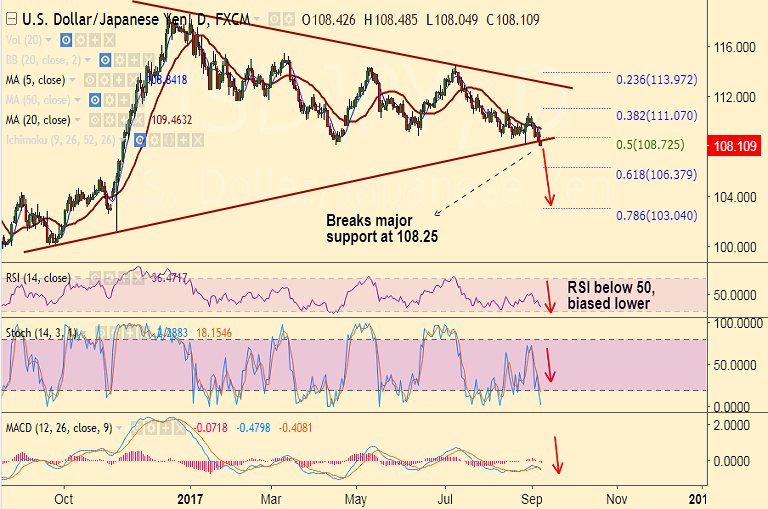Toggle main USD/JPY series visibility eye
Image resolution: width=768 pixels, height=509 pixels.
click(x=274, y=20)
